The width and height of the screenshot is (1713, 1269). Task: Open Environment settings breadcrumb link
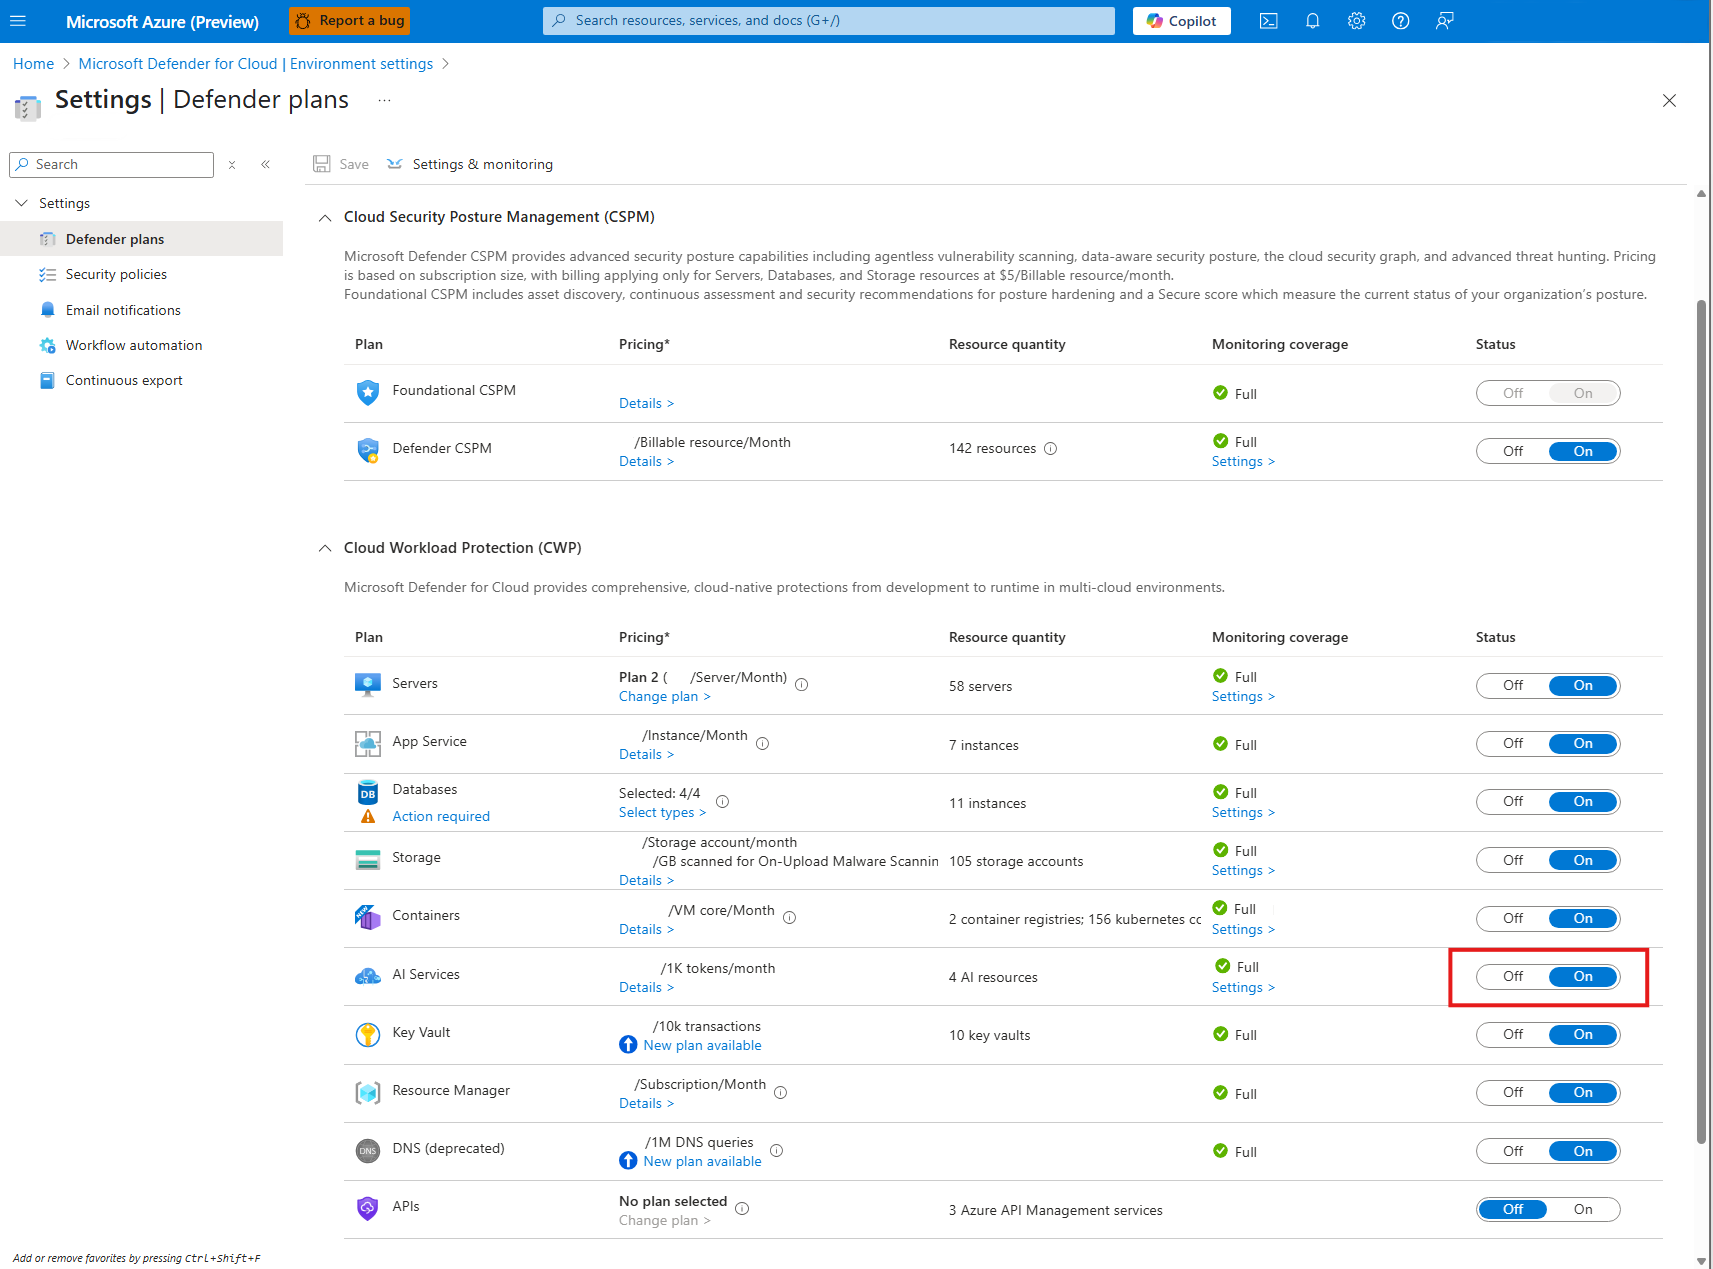point(256,64)
